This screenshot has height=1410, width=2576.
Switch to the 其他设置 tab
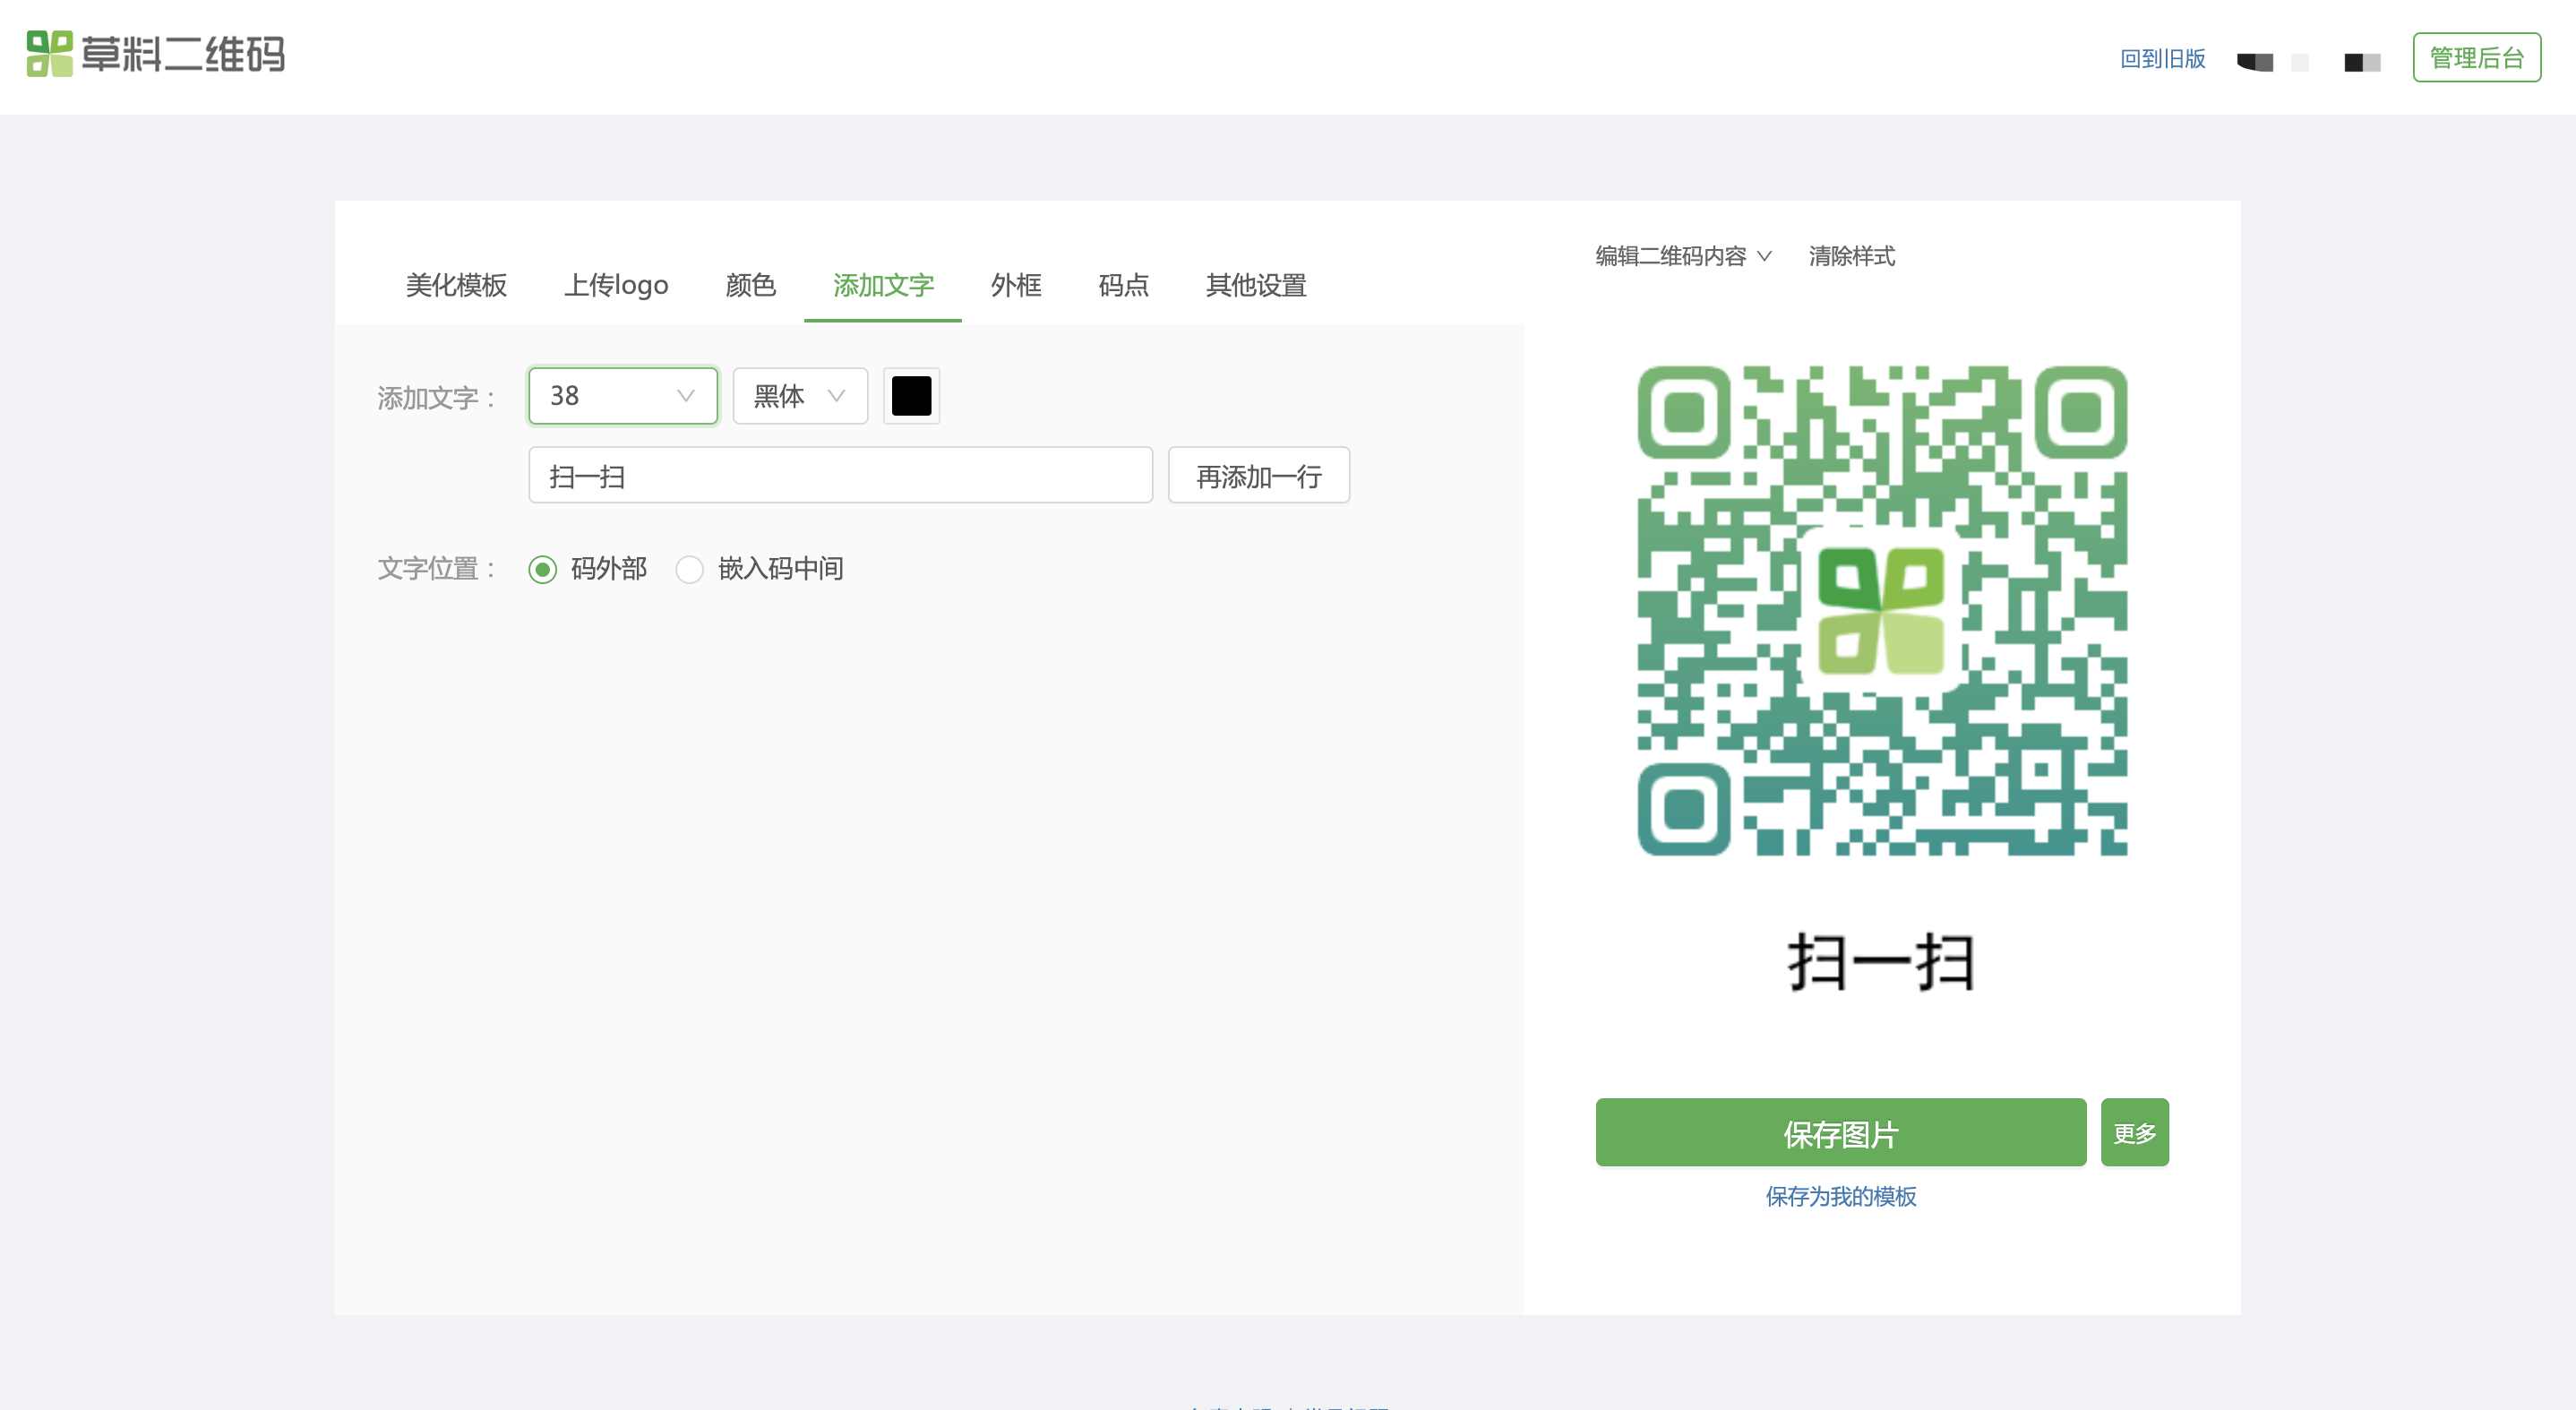click(x=1256, y=285)
